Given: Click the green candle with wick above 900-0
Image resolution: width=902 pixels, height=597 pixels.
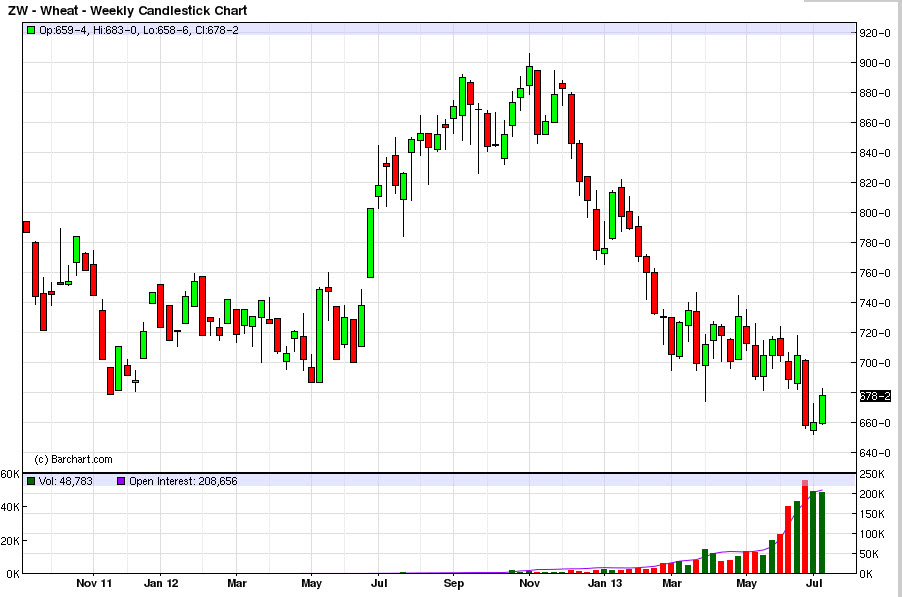Looking at the screenshot, I should [529, 75].
